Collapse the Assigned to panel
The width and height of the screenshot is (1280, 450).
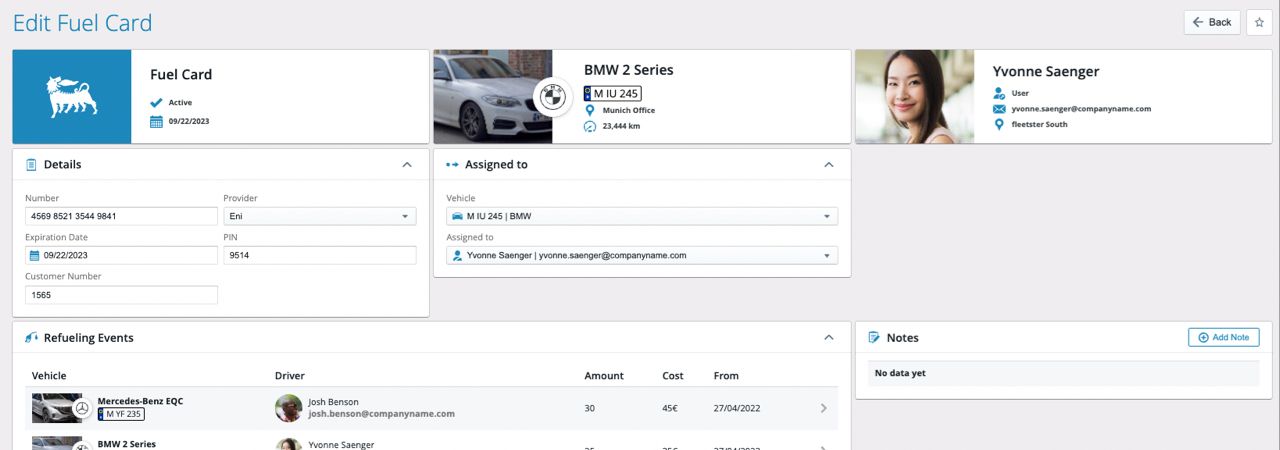pyautogui.click(x=828, y=164)
